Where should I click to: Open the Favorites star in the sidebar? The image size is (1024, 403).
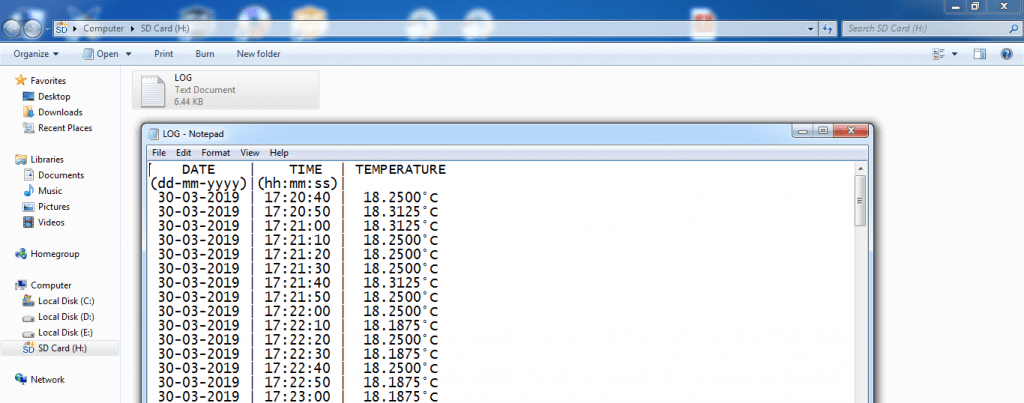(20, 80)
